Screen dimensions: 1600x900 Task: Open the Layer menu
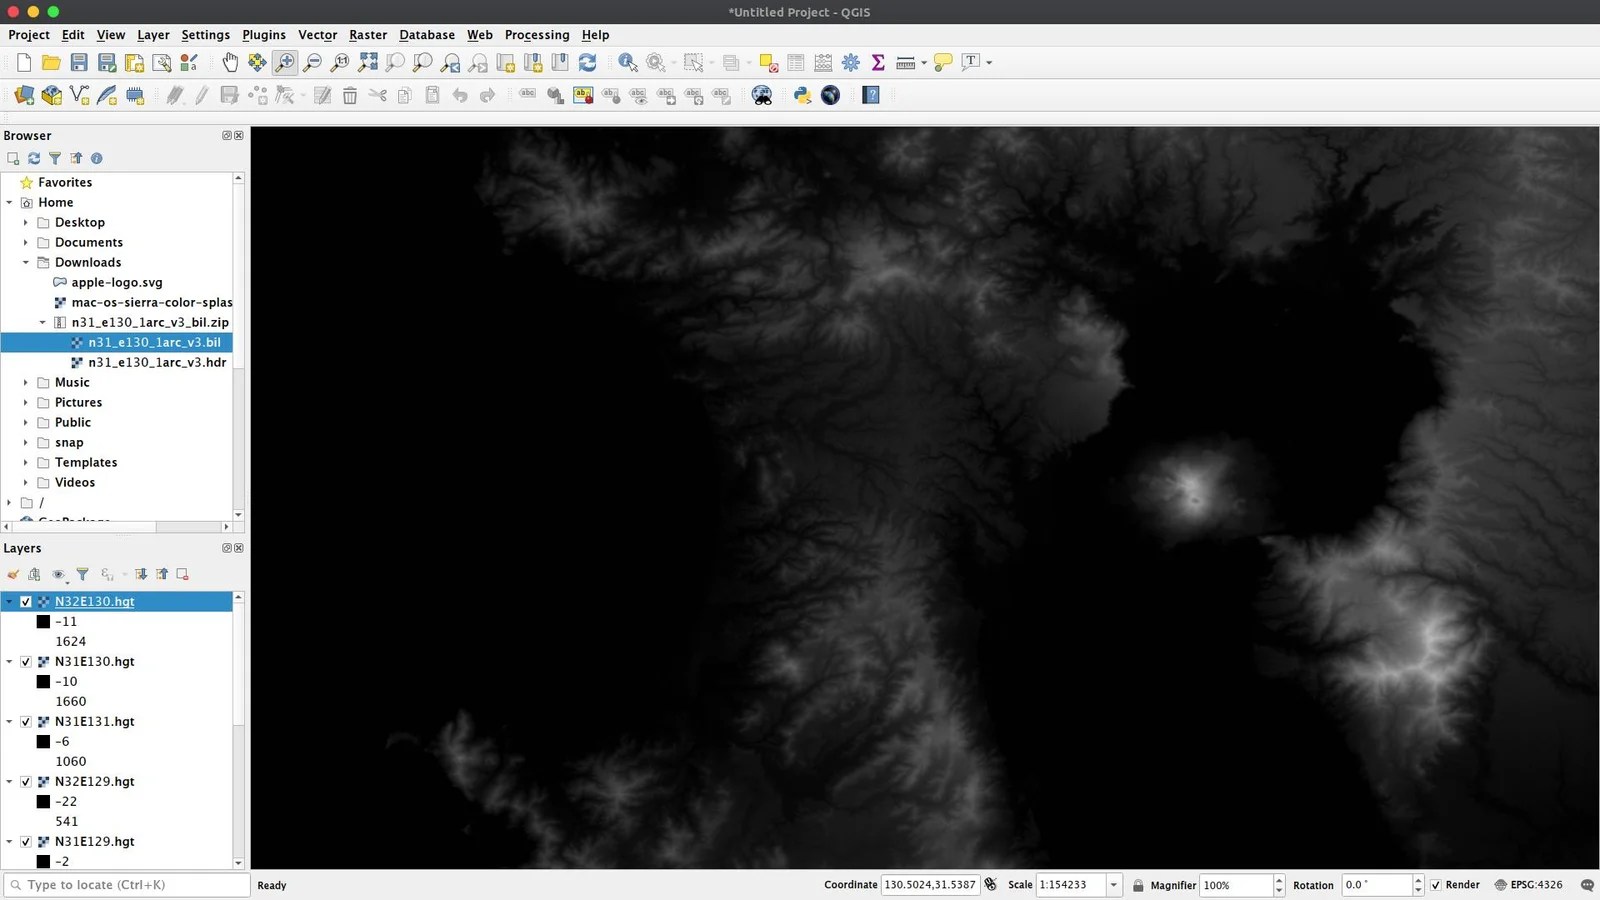point(153,35)
